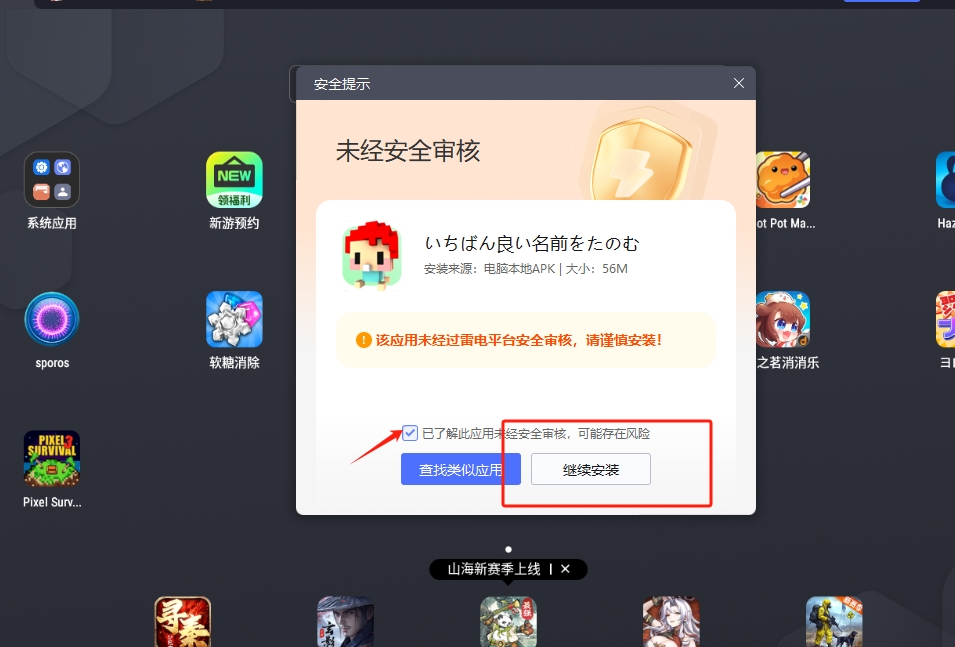The height and width of the screenshot is (647, 955).
Task: Open the sporos app
Action: click(52, 320)
